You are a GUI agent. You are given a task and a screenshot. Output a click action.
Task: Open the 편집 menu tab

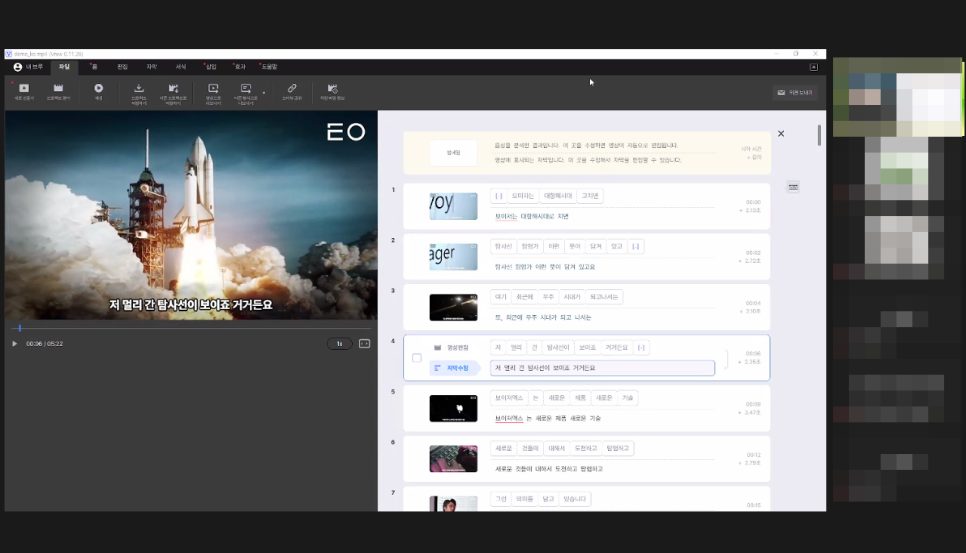(x=123, y=67)
